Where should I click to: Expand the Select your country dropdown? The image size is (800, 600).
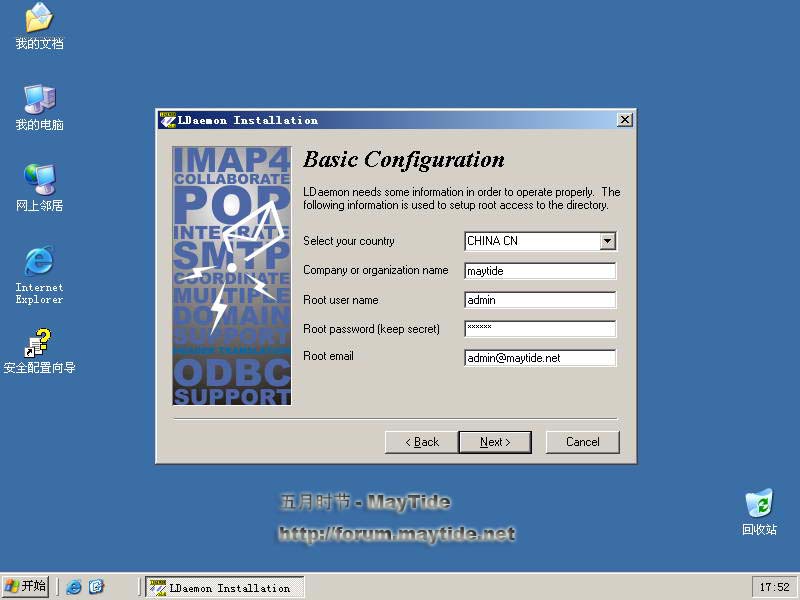(607, 241)
